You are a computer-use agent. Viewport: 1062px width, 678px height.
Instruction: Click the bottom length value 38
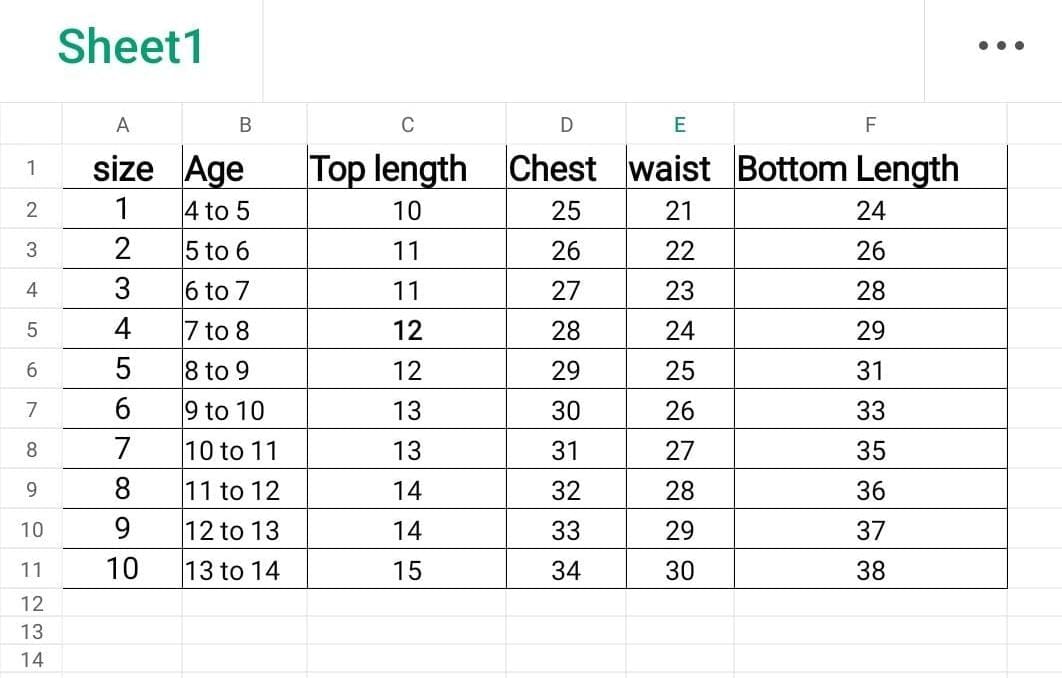(x=870, y=570)
